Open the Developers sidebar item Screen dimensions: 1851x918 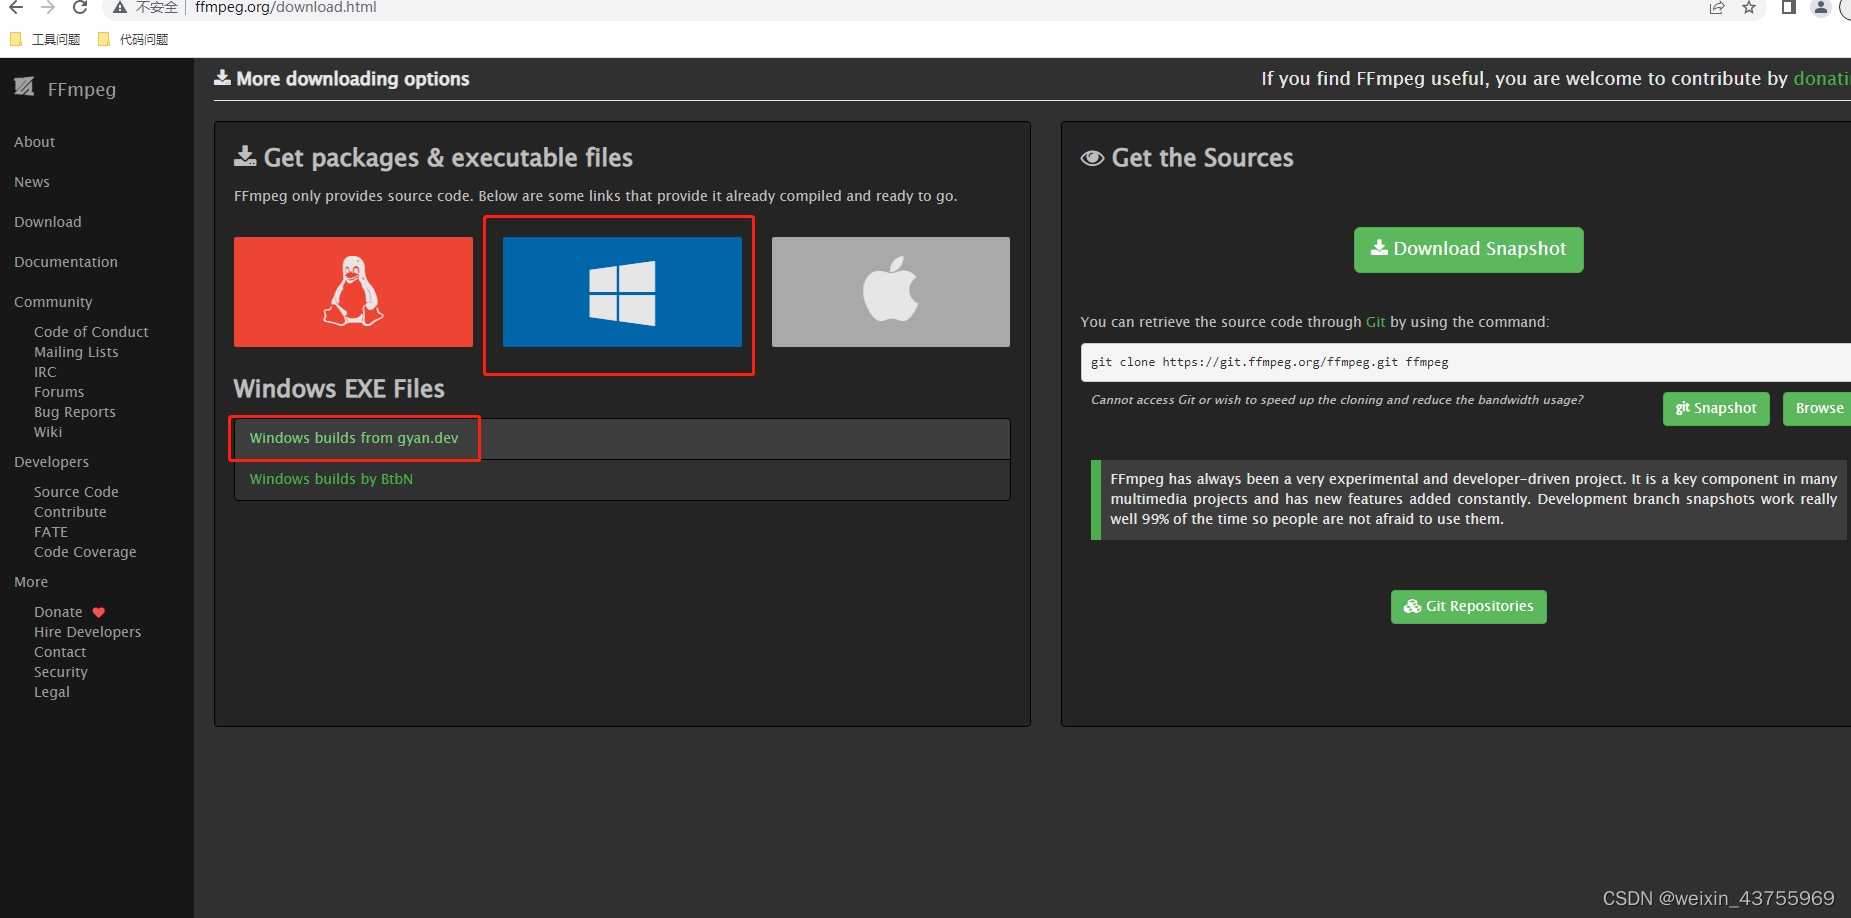51,462
